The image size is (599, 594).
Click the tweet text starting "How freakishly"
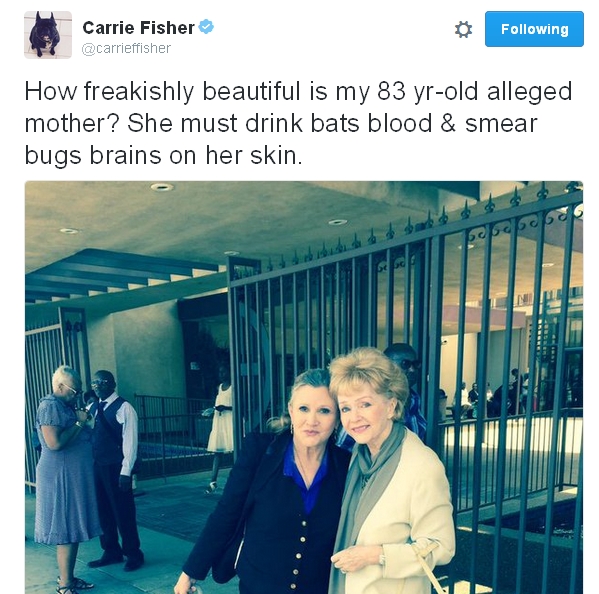pos(298,123)
